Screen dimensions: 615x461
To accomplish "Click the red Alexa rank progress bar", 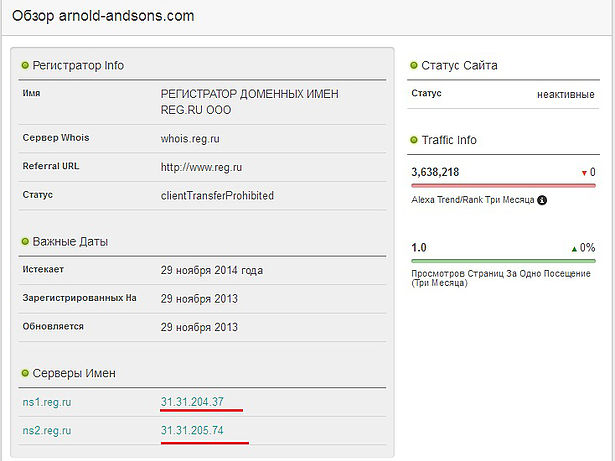I will tap(503, 186).
